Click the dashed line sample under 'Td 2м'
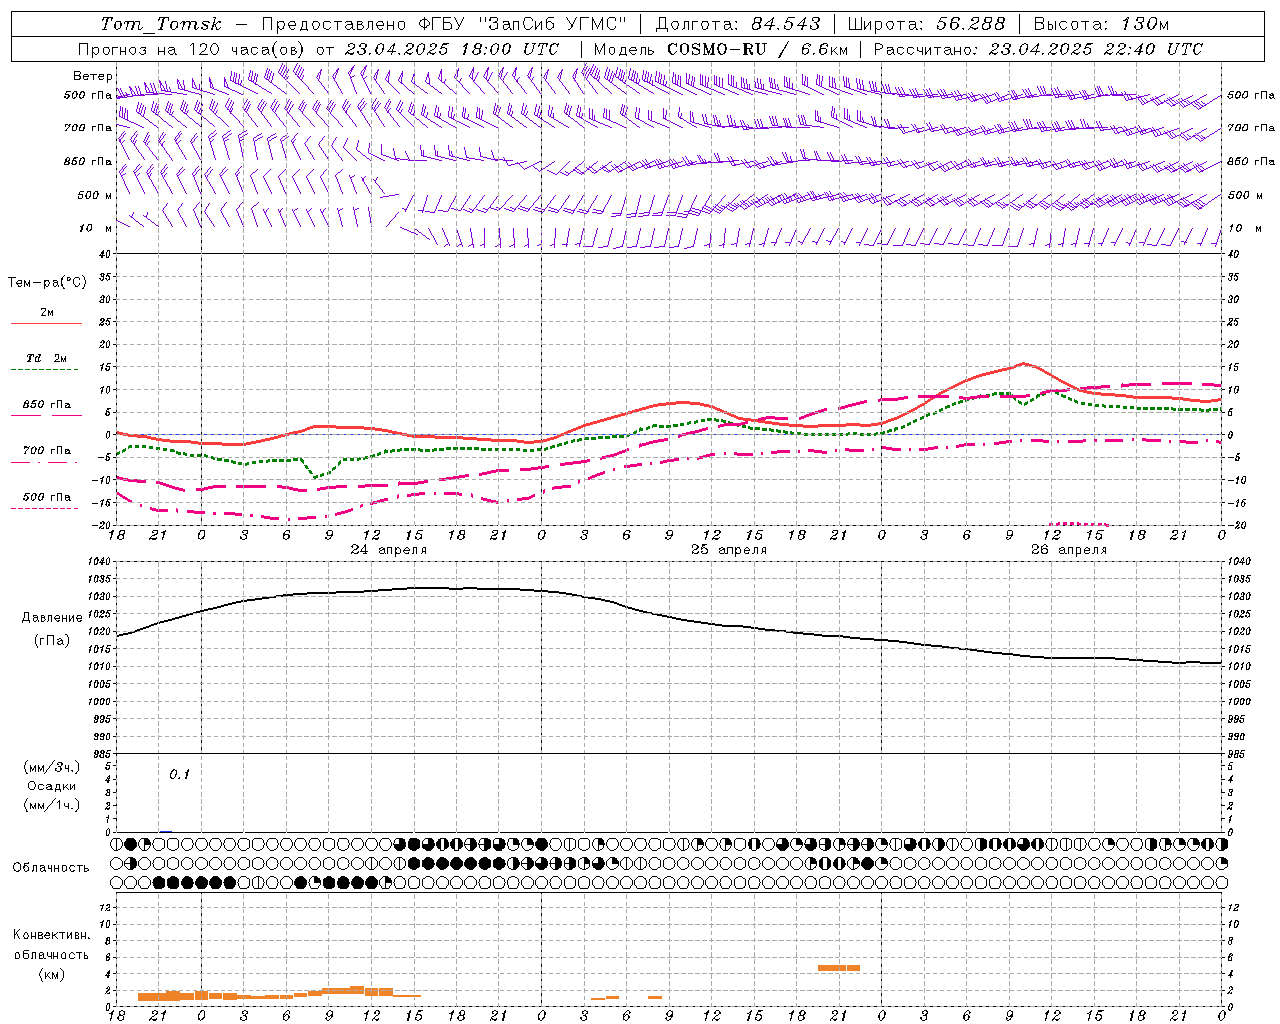 [46, 369]
